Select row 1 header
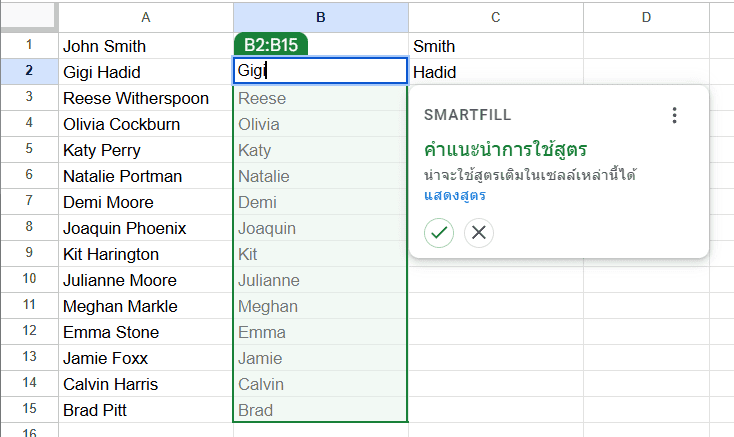Image resolution: width=734 pixels, height=437 pixels. click(28, 45)
